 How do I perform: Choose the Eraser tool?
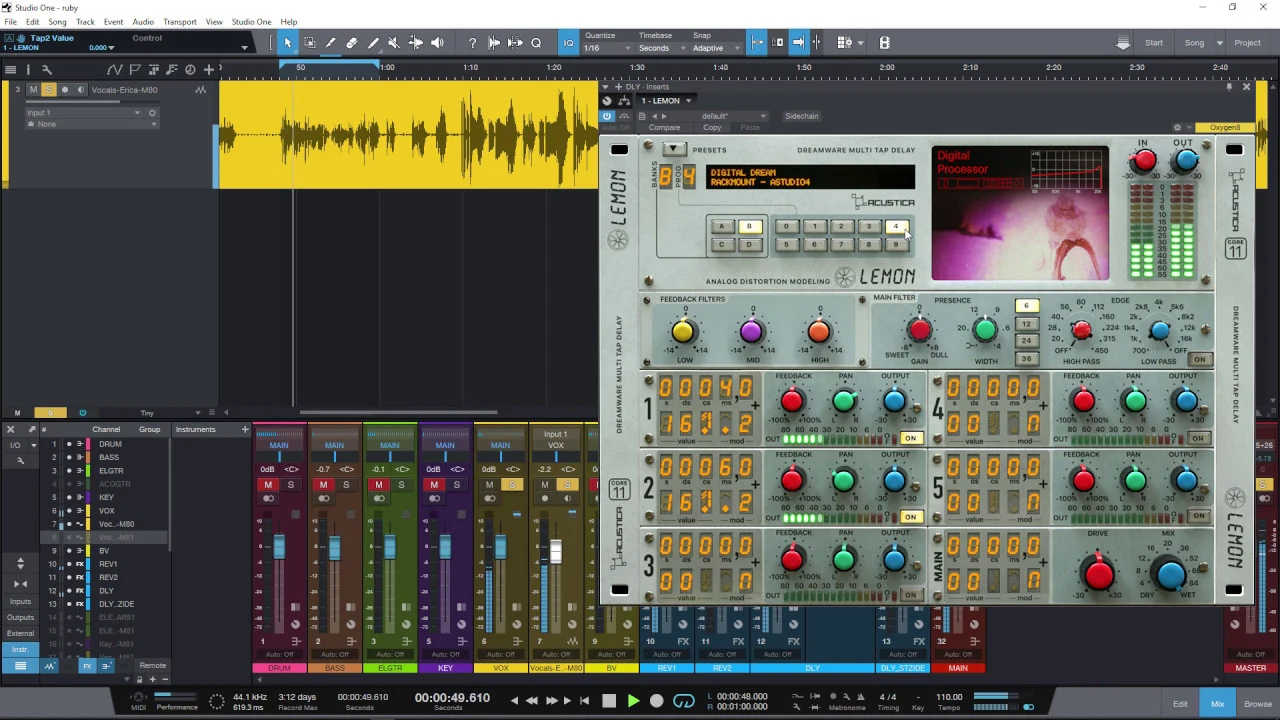352,43
